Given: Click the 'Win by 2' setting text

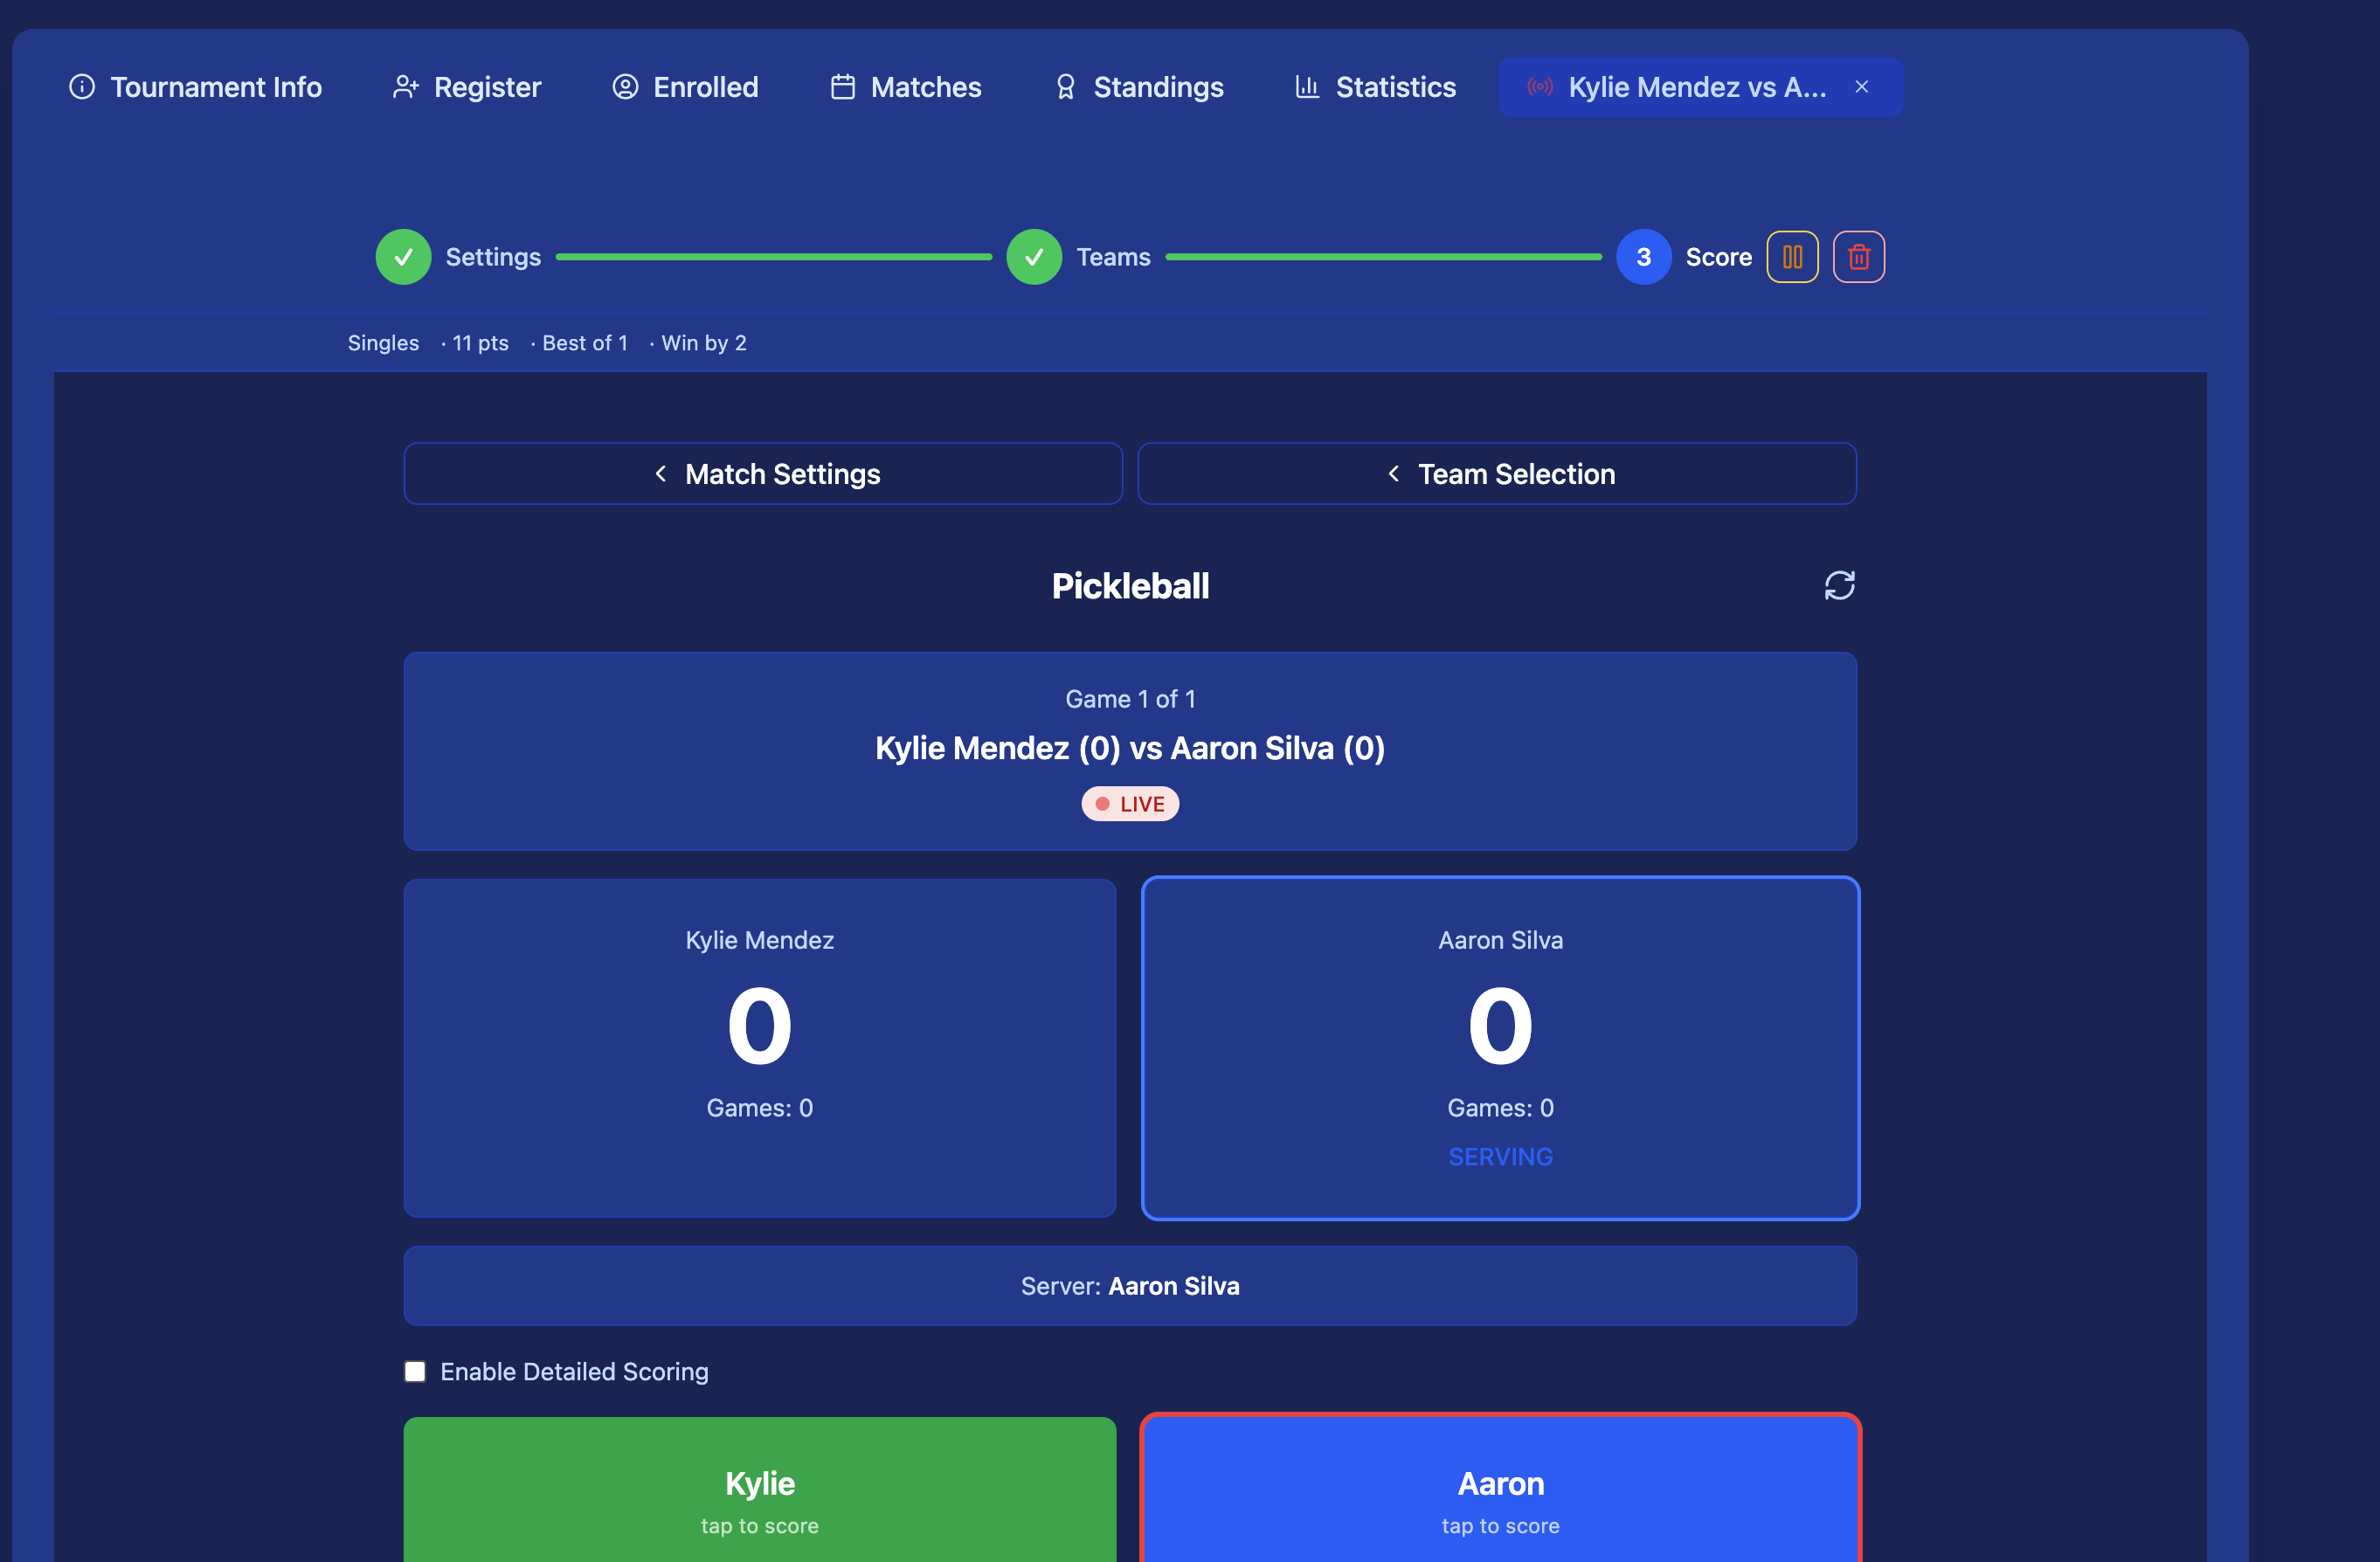Looking at the screenshot, I should 704,343.
